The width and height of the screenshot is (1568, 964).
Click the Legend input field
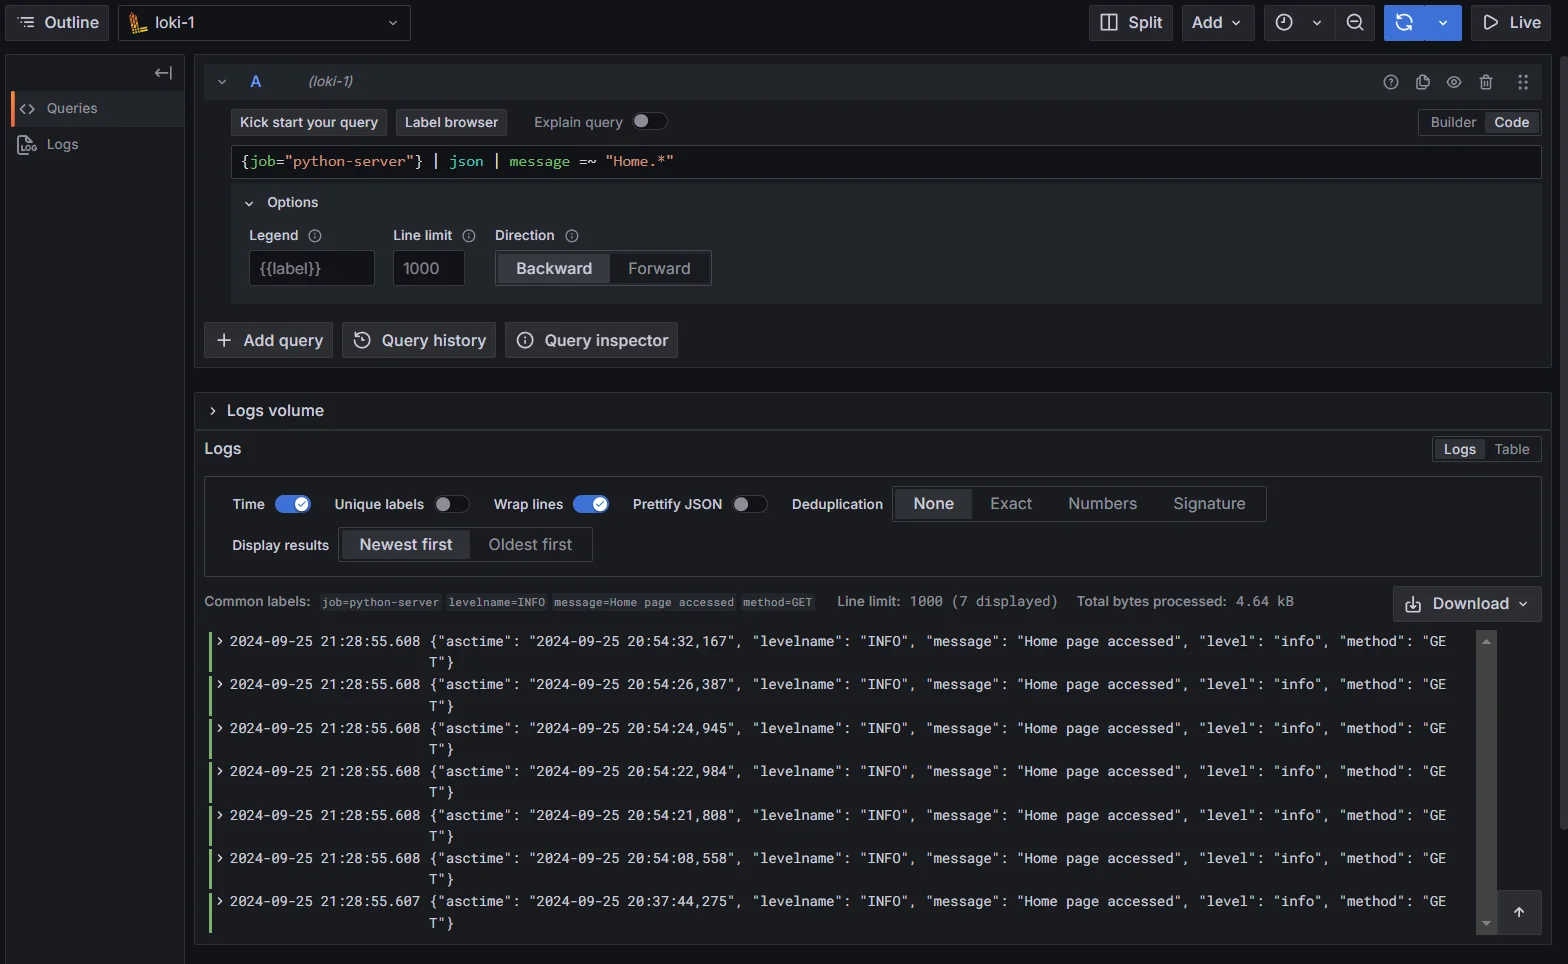(x=311, y=268)
